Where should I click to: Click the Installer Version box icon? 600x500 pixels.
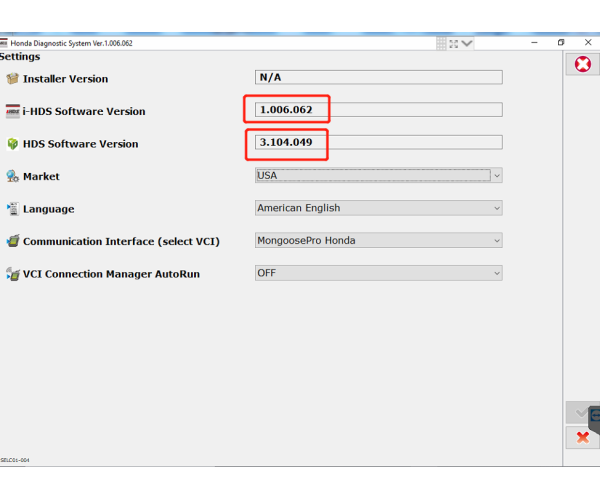tap(12, 78)
